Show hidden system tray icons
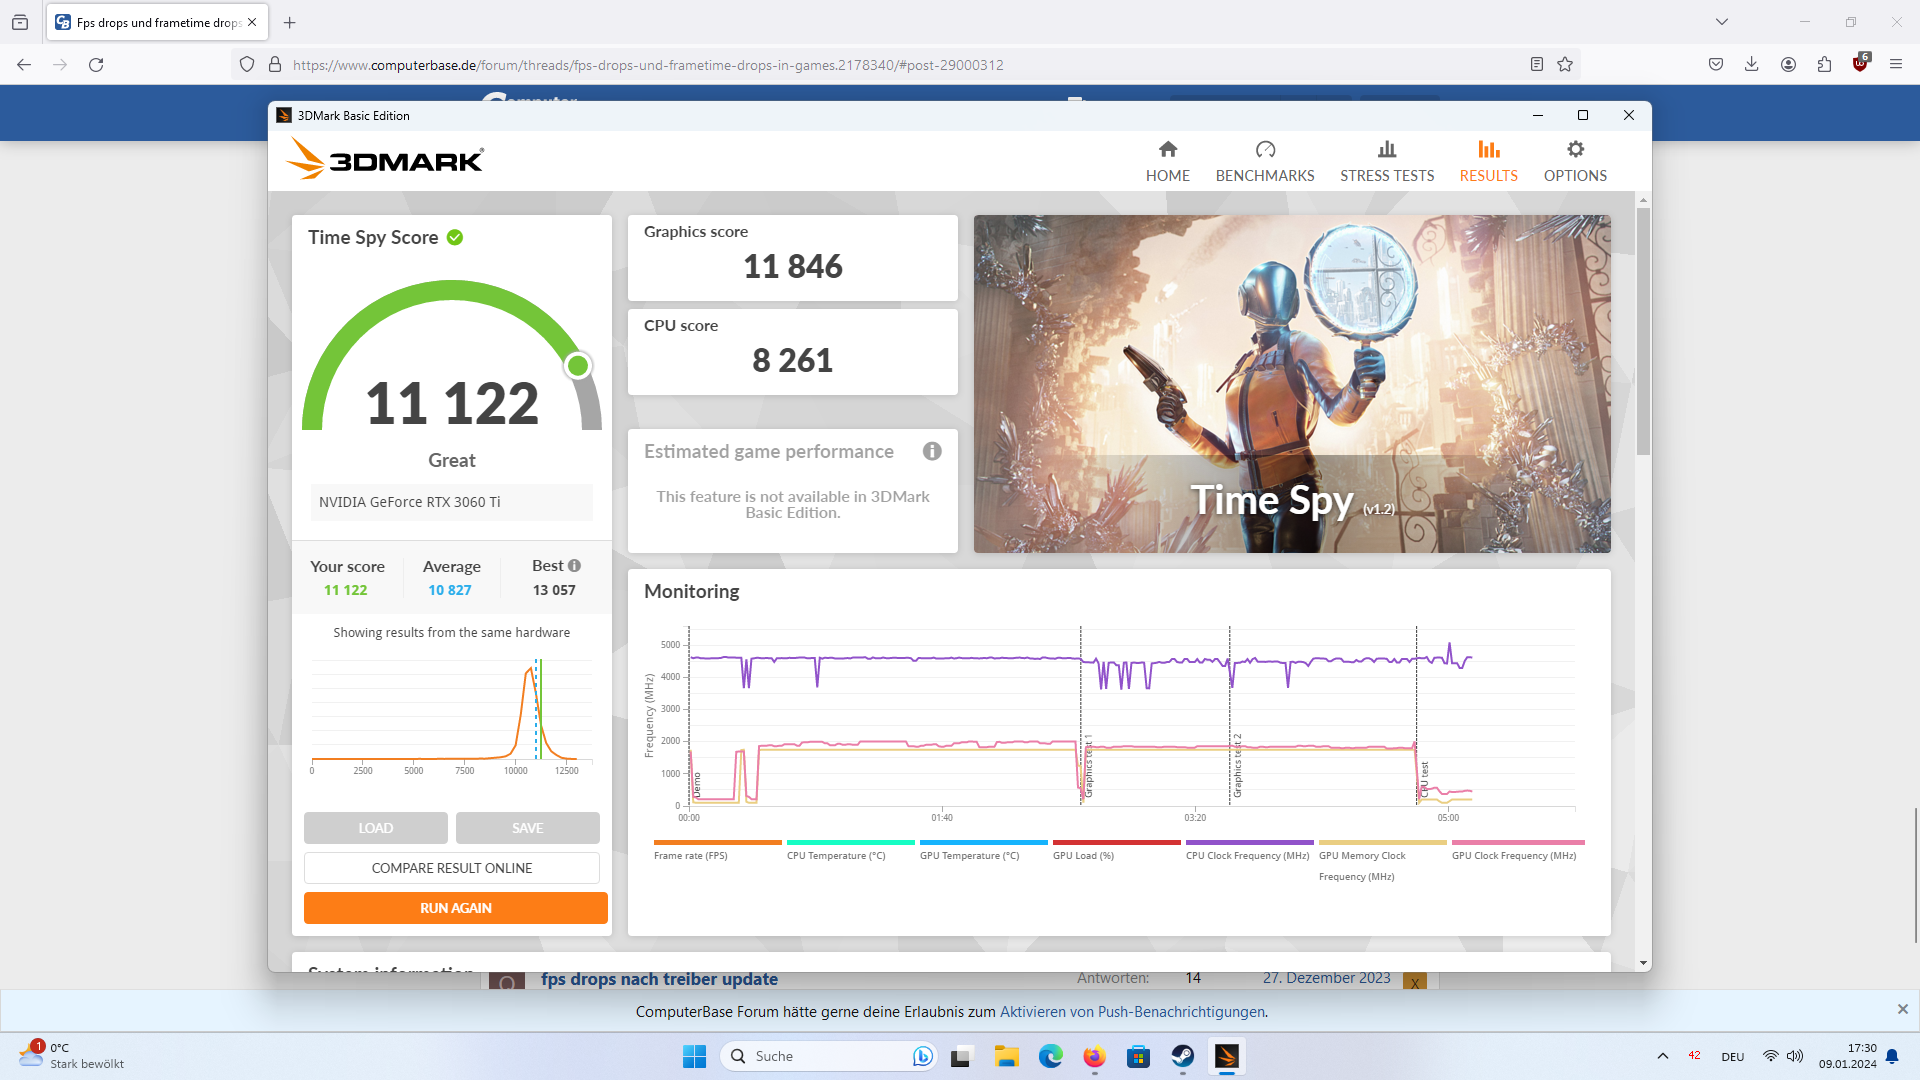 pyautogui.click(x=1662, y=1056)
